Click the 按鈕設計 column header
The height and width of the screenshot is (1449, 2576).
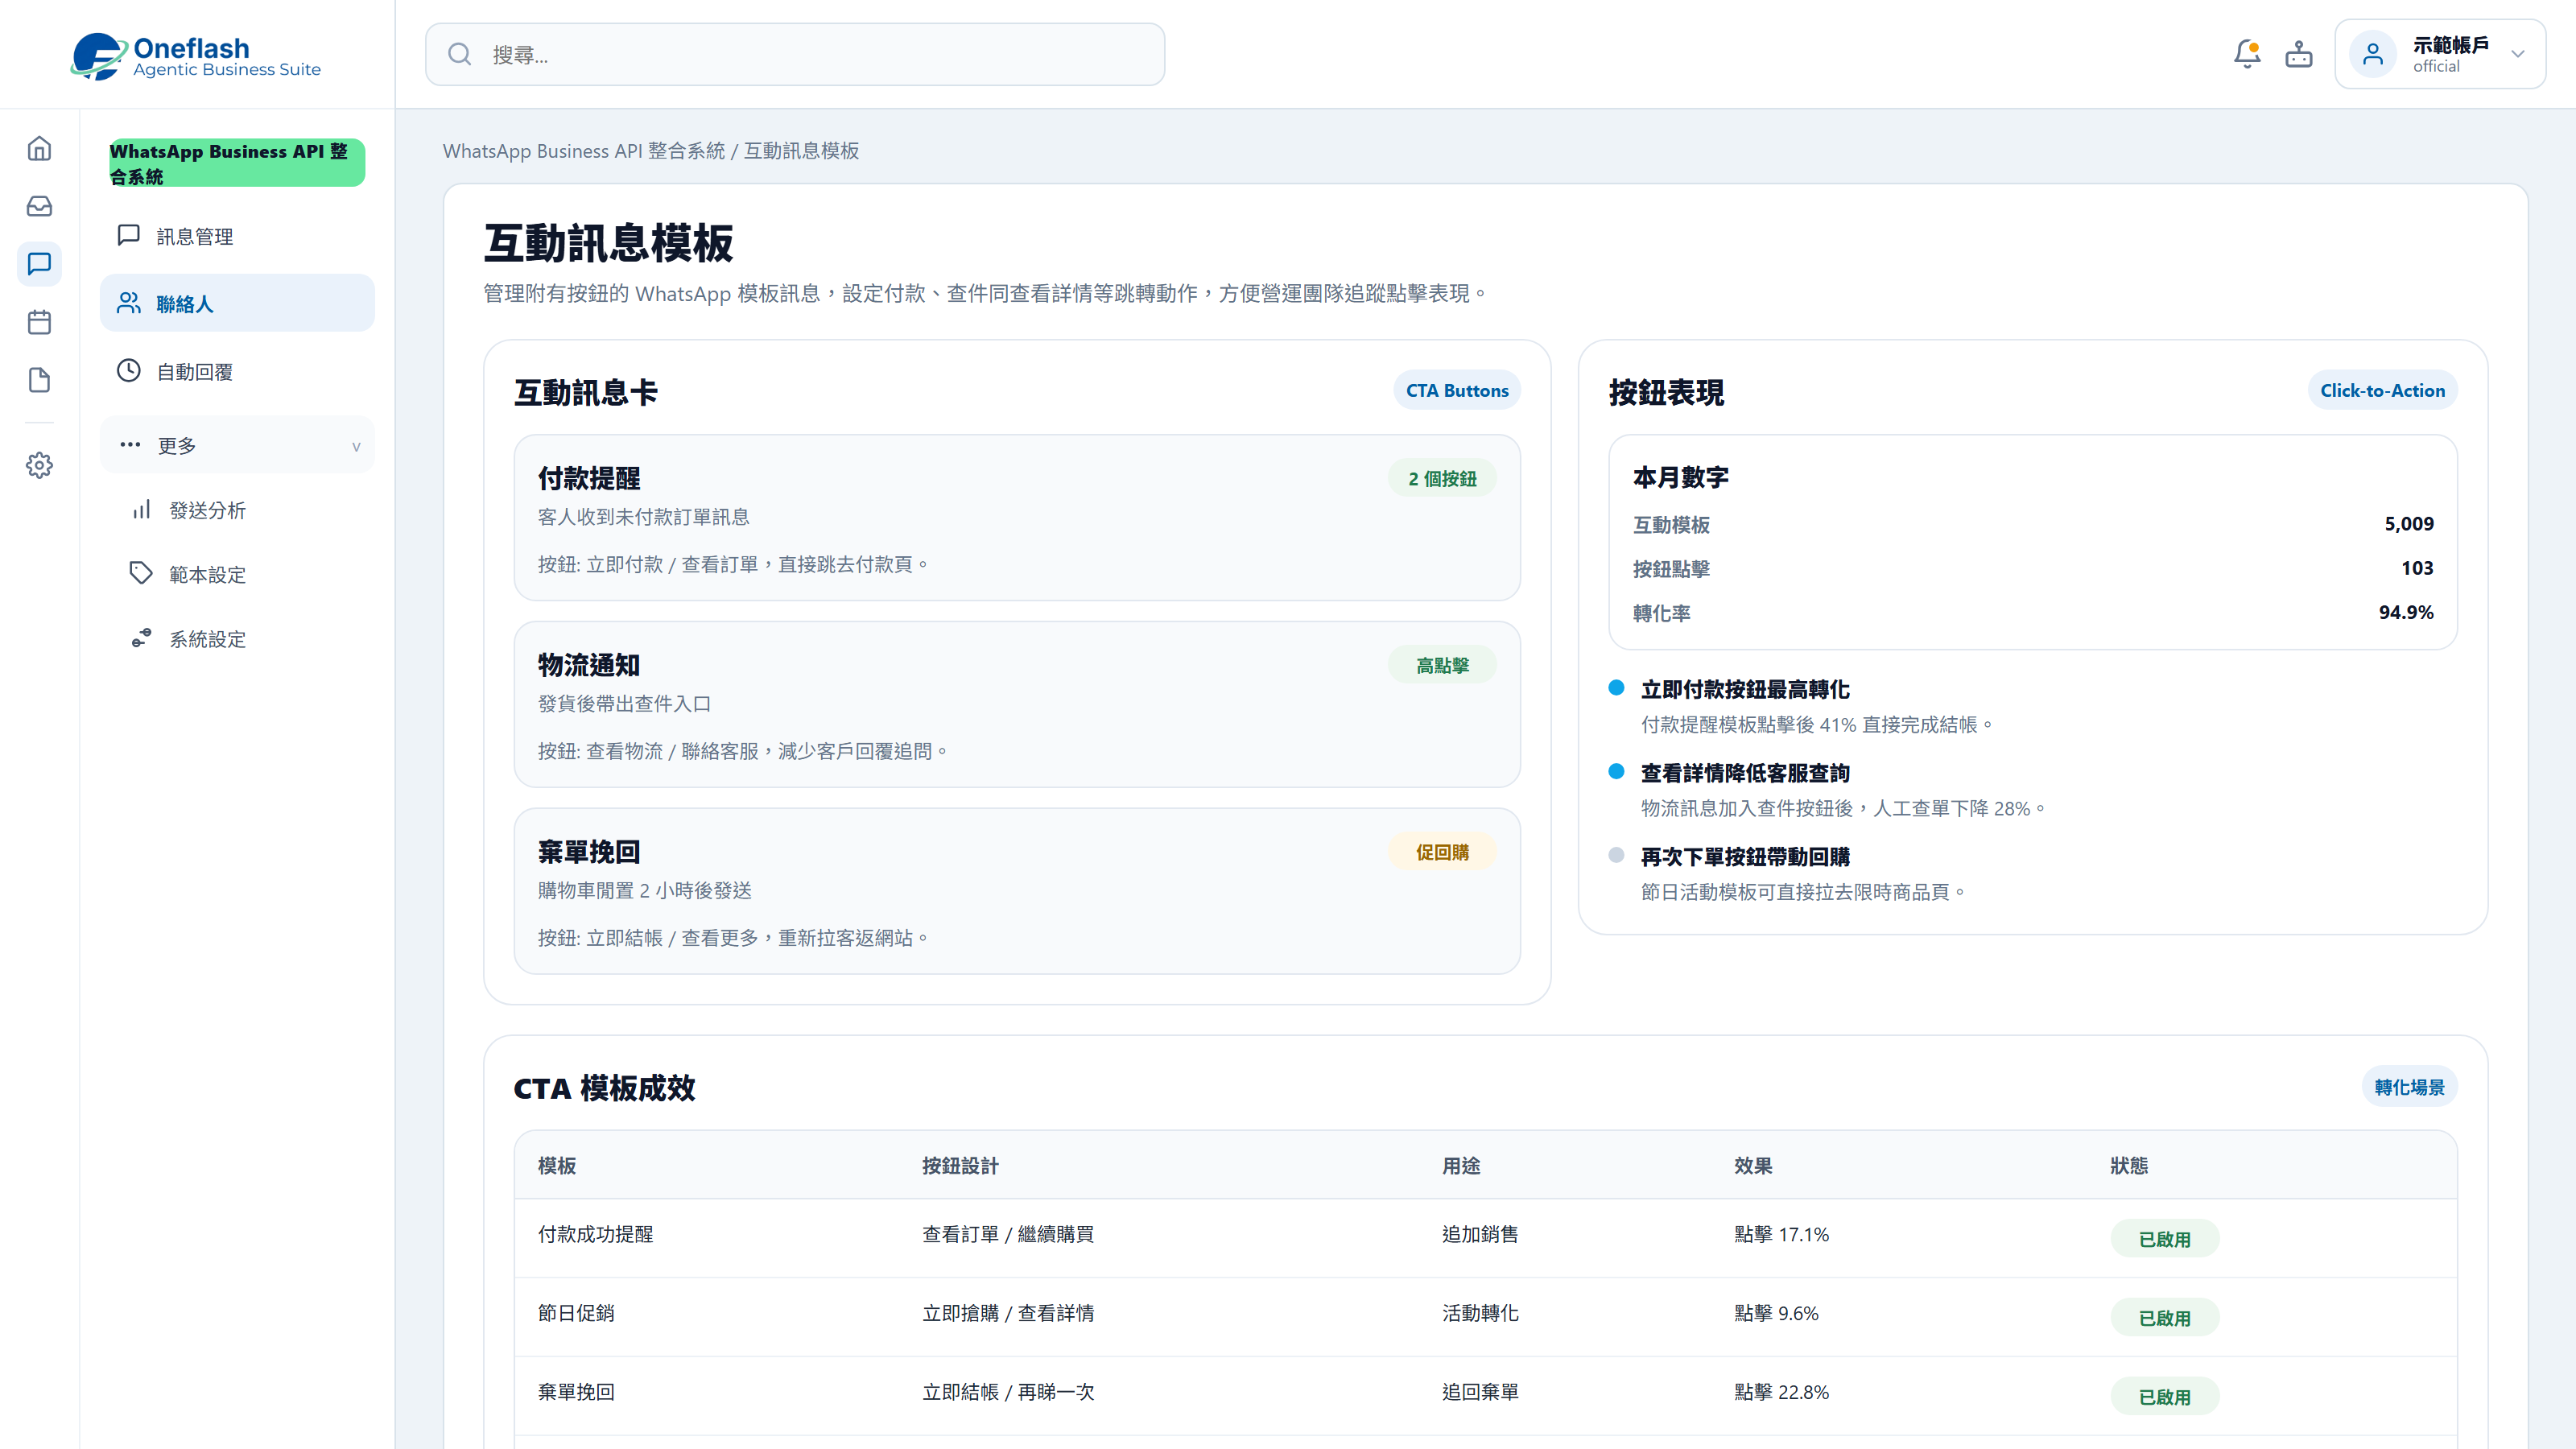point(960,1166)
